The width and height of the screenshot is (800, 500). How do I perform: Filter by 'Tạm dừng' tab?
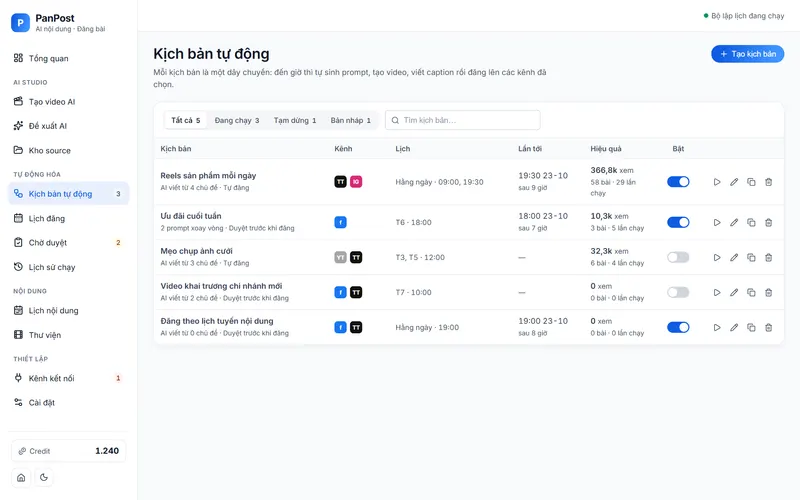tap(295, 120)
